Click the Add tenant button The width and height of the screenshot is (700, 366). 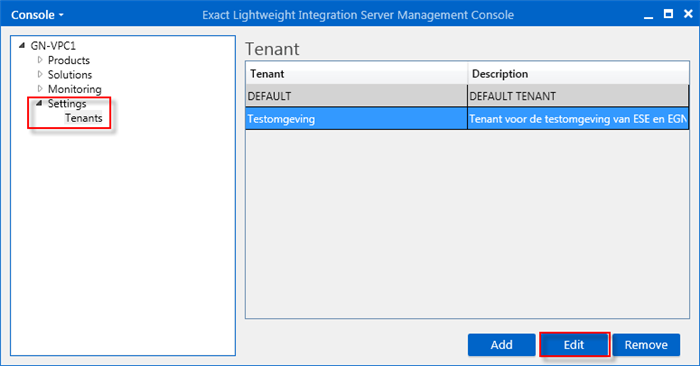point(501,345)
